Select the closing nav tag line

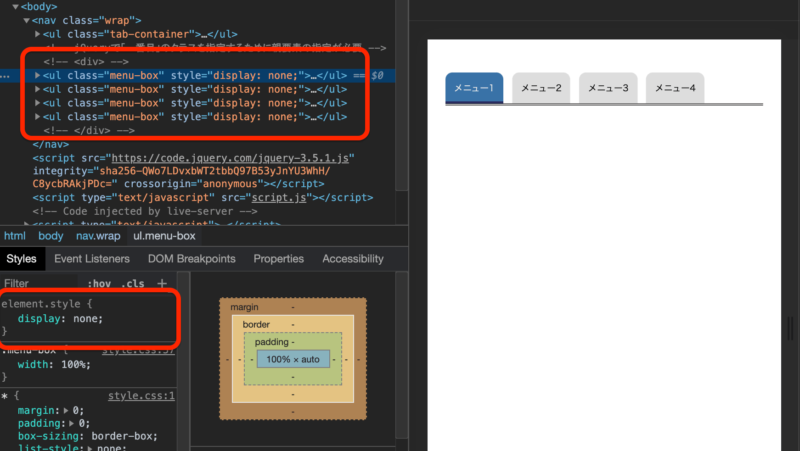point(51,144)
